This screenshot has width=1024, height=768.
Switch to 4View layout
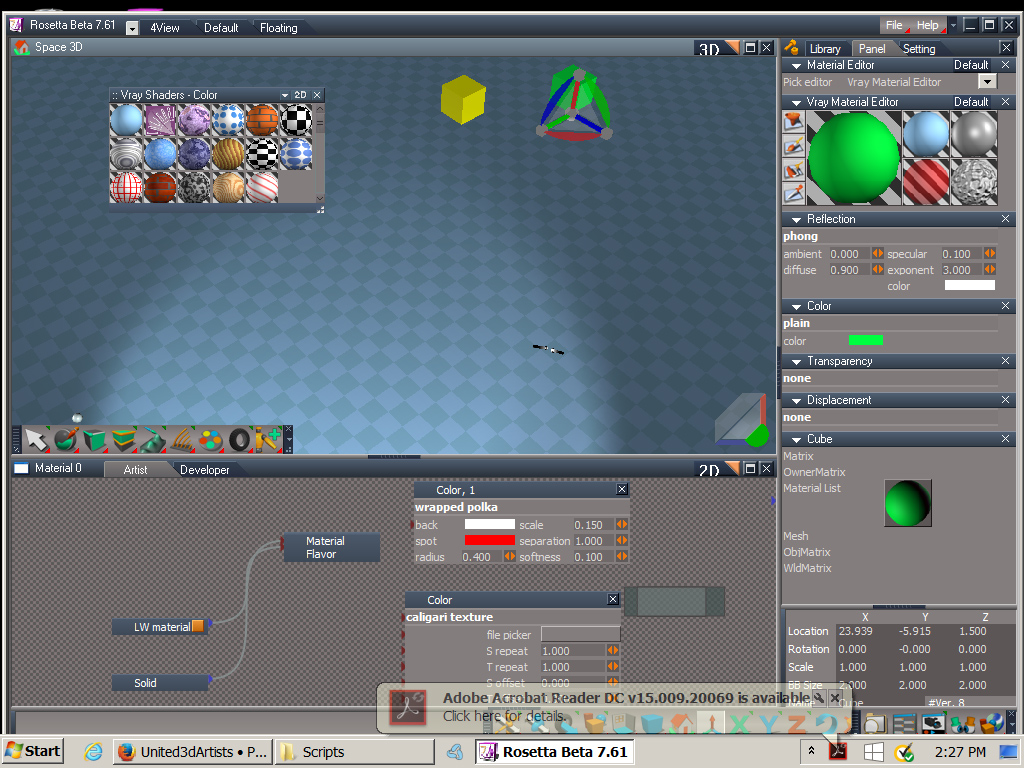coord(165,28)
